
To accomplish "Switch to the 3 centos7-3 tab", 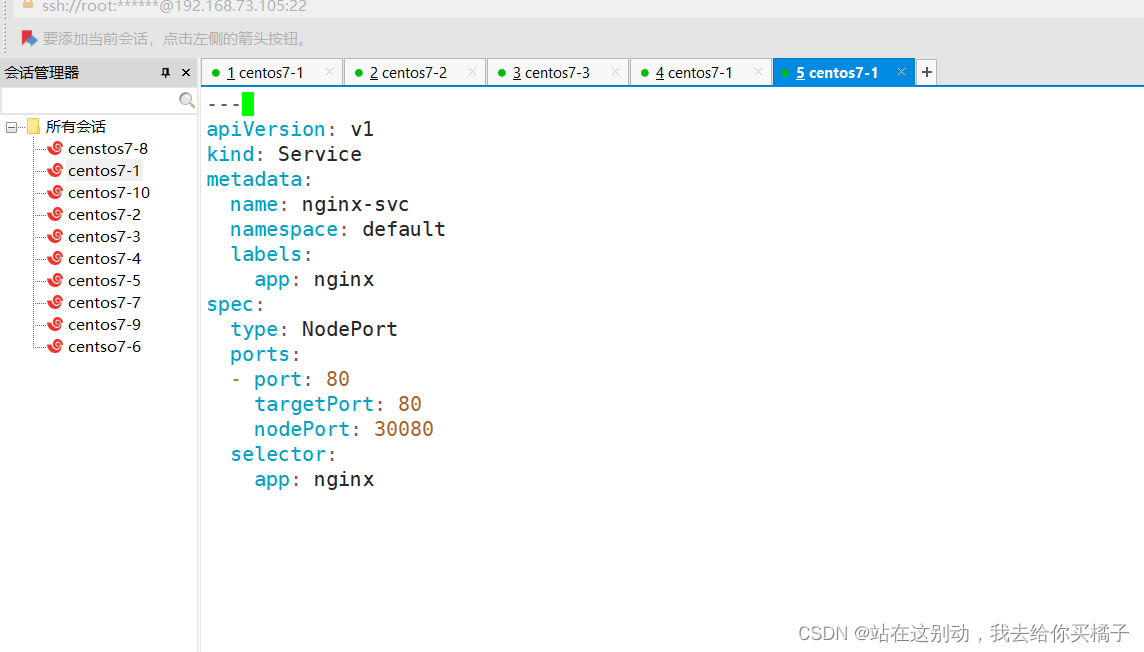I will (x=551, y=73).
